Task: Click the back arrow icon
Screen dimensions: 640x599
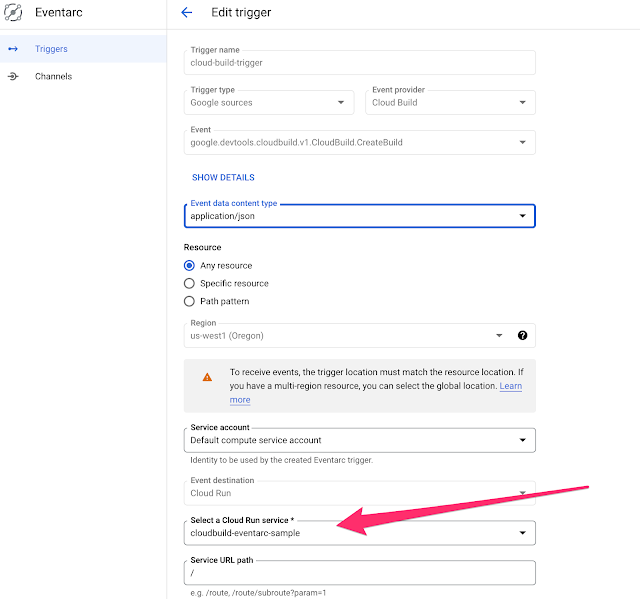Action: pos(186,13)
